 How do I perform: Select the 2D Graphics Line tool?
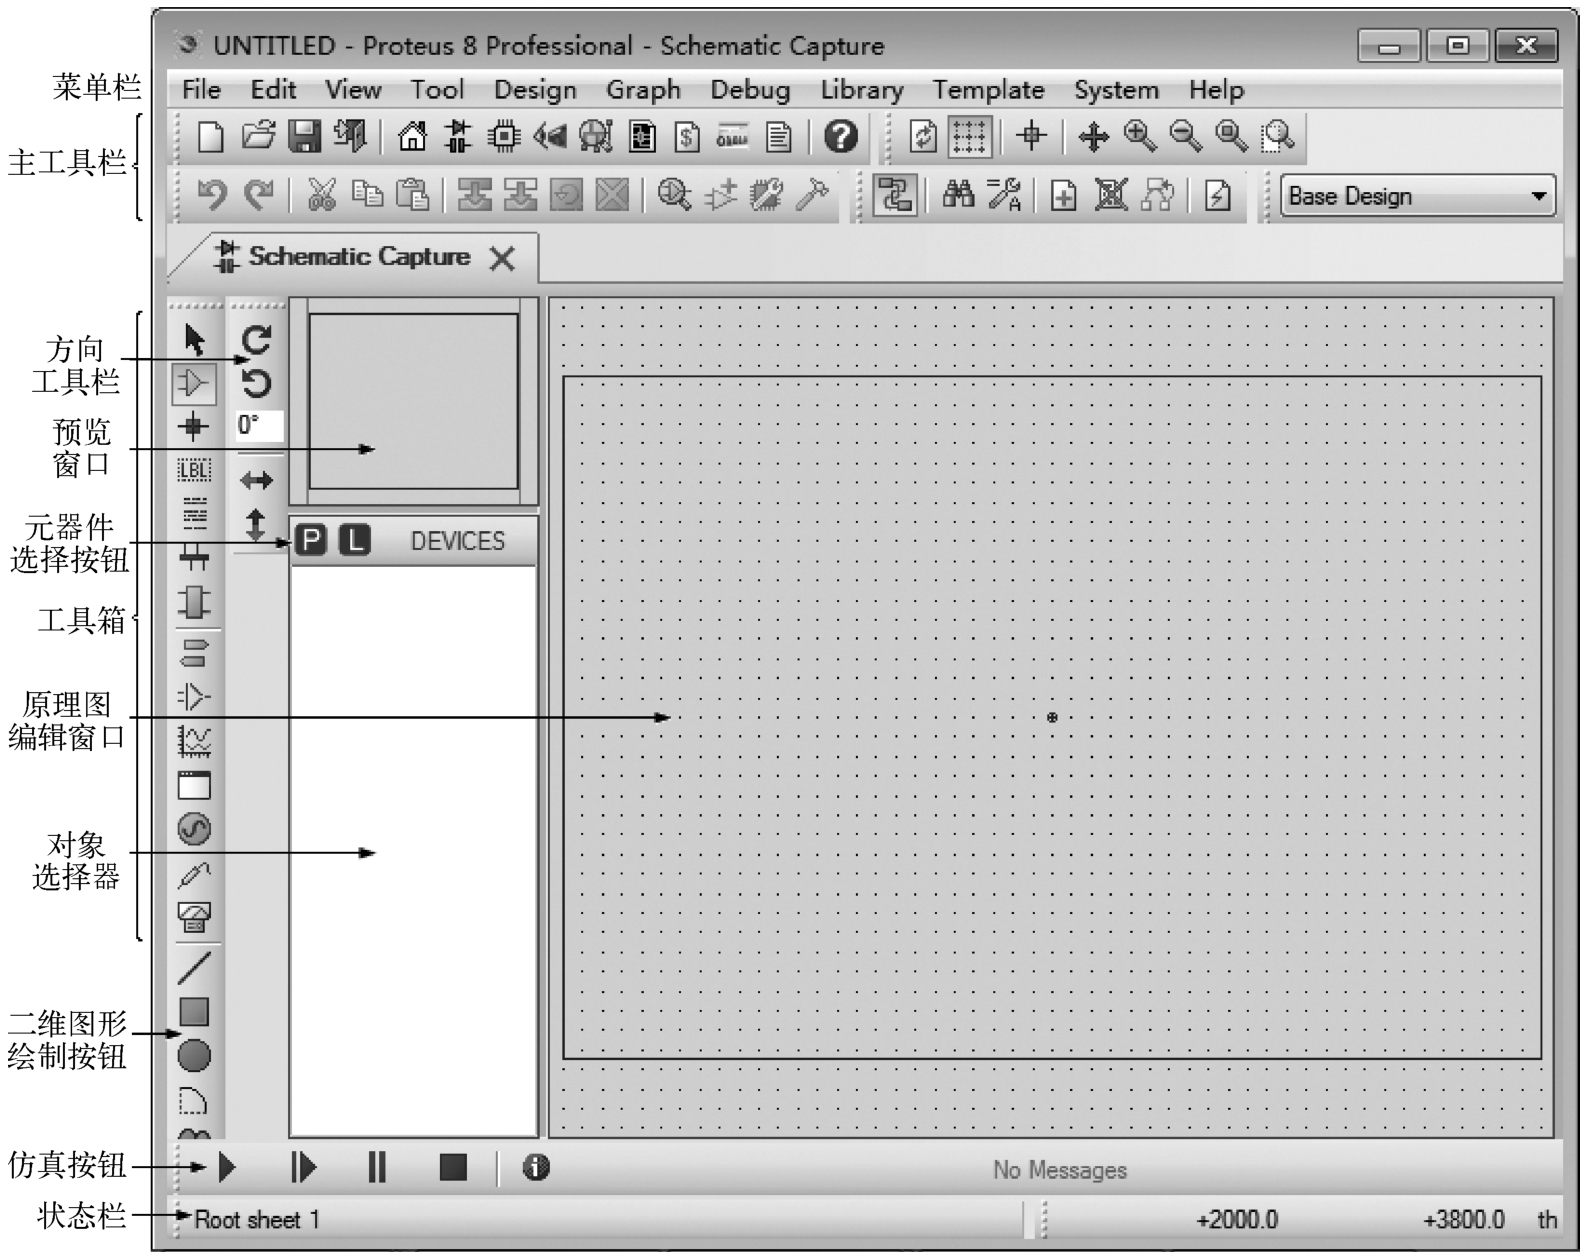[x=194, y=967]
